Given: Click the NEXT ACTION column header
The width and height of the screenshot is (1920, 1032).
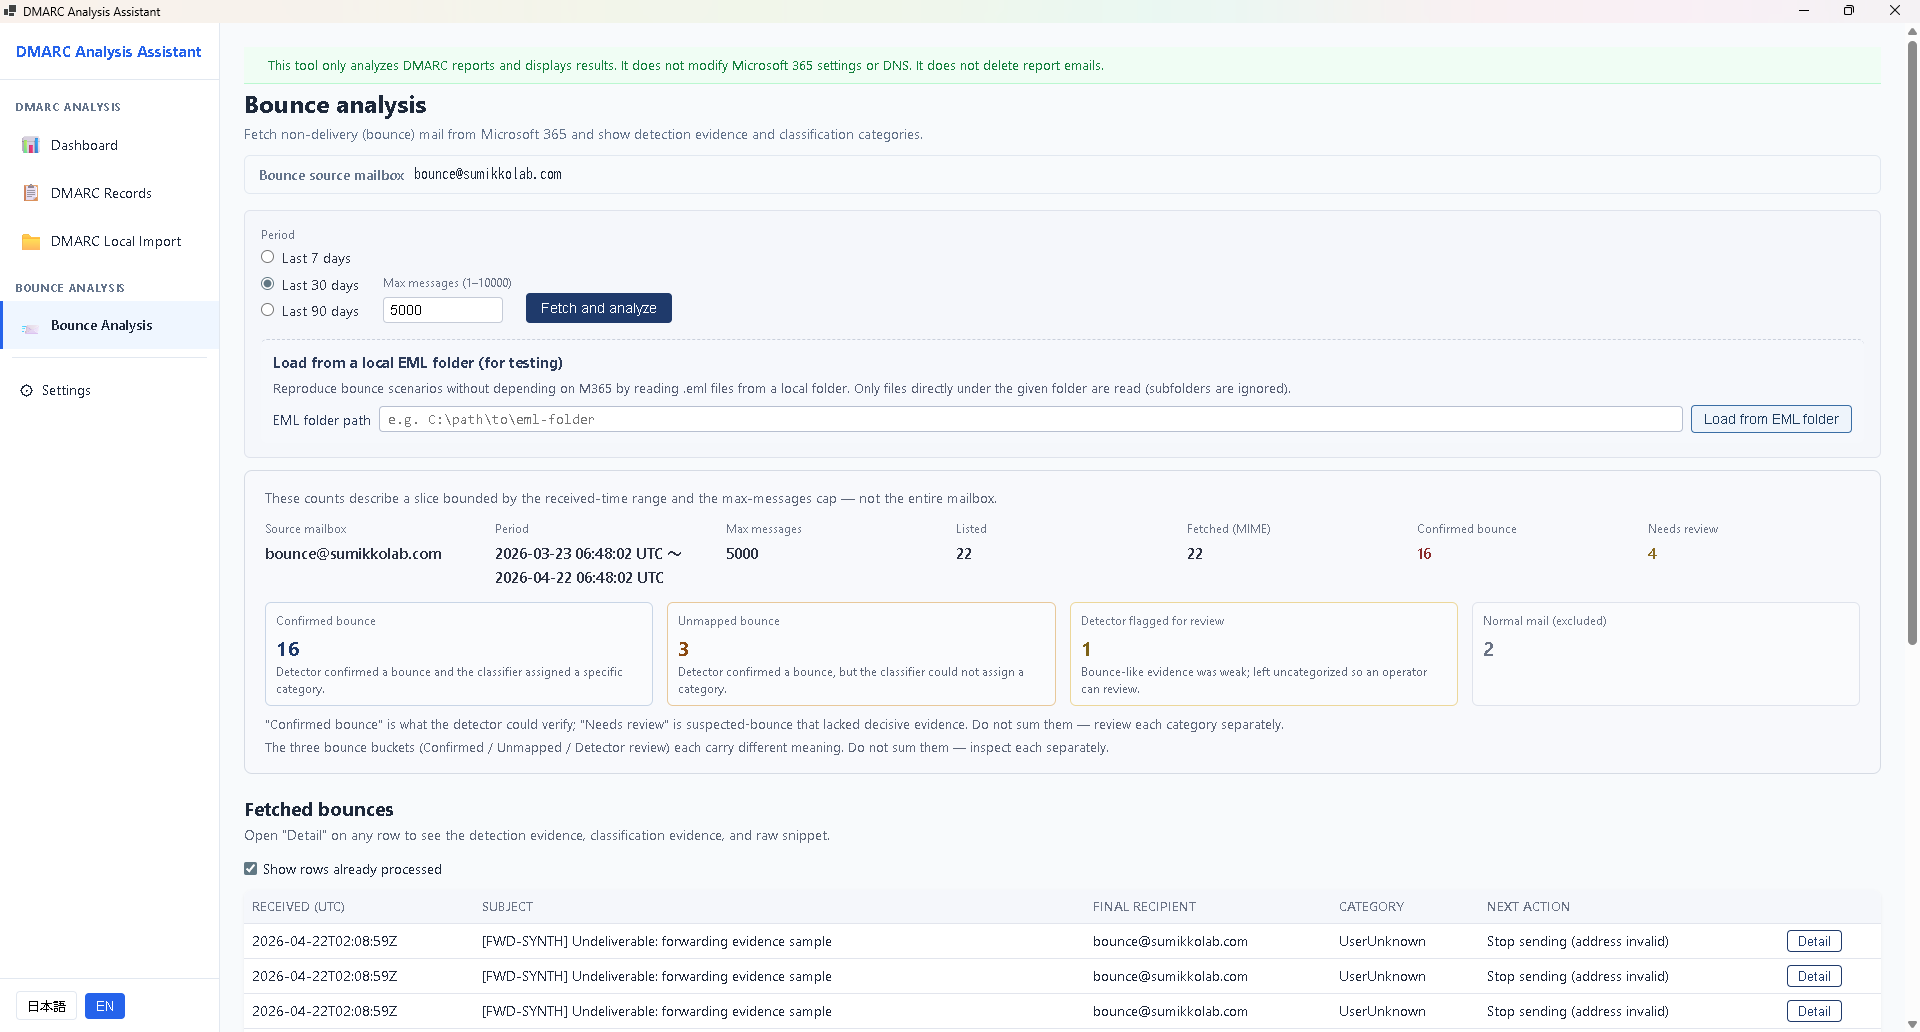Looking at the screenshot, I should tap(1528, 907).
